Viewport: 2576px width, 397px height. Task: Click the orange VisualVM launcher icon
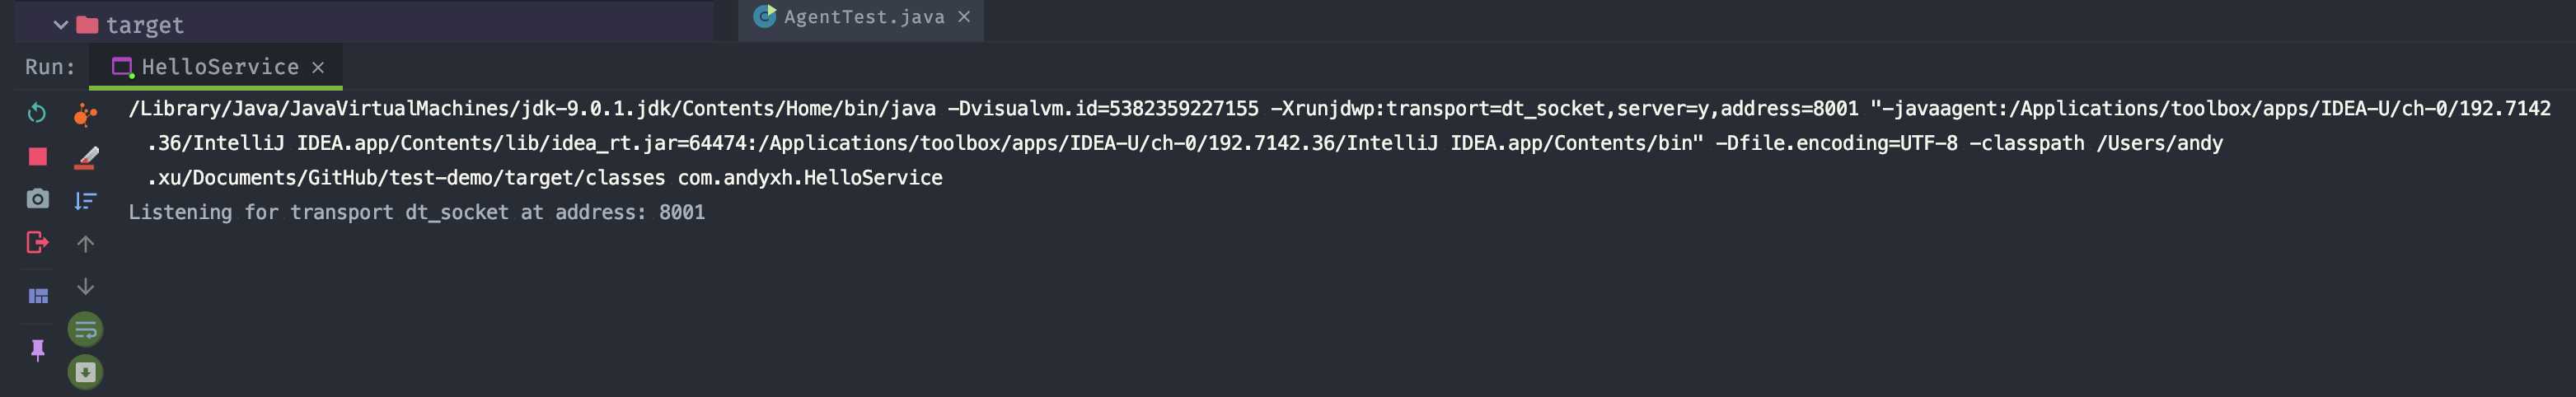[x=85, y=114]
